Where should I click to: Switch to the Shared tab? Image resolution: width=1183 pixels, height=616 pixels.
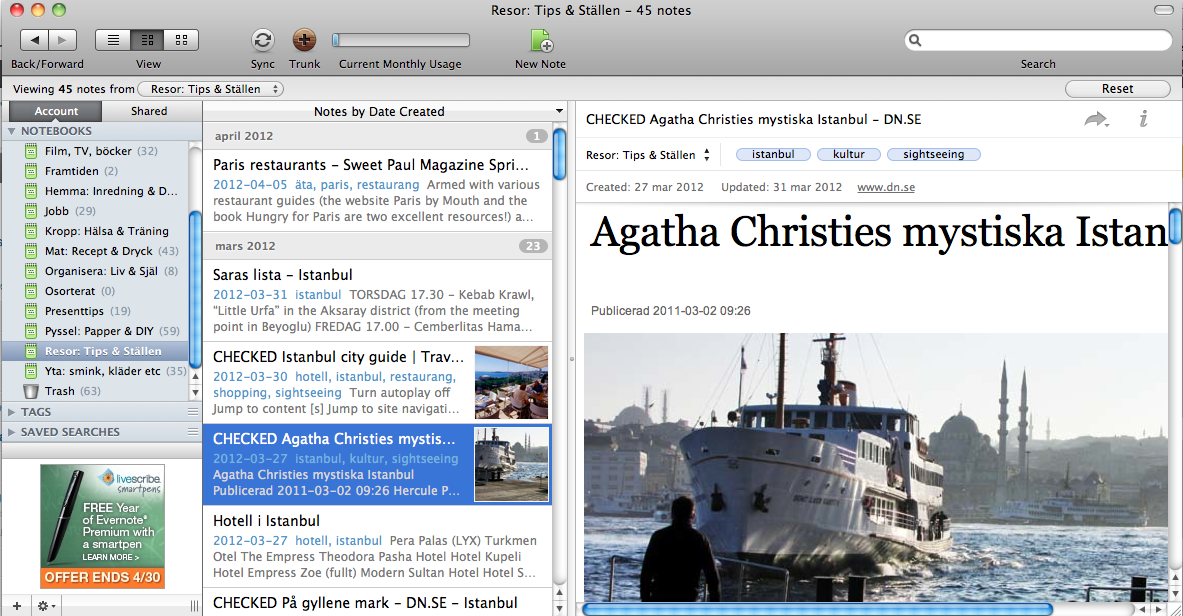click(149, 111)
